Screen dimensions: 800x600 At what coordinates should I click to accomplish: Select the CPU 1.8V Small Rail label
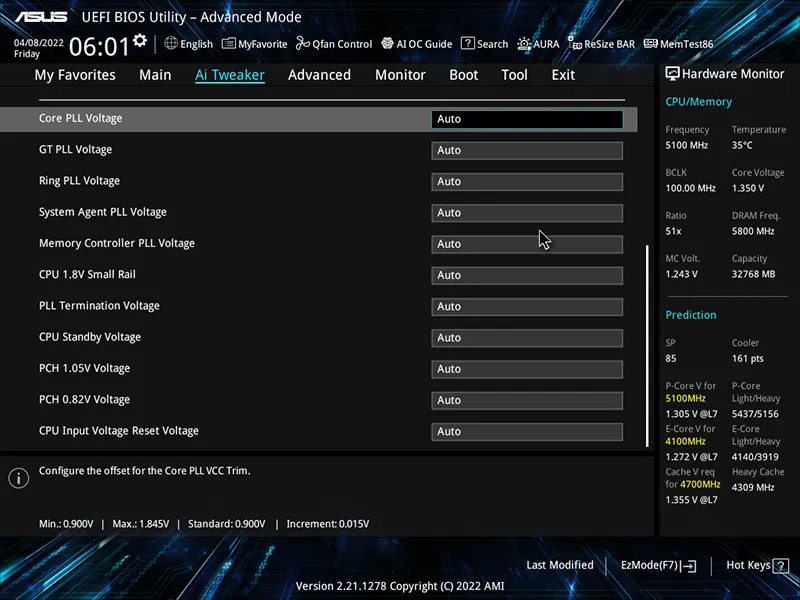pos(87,274)
